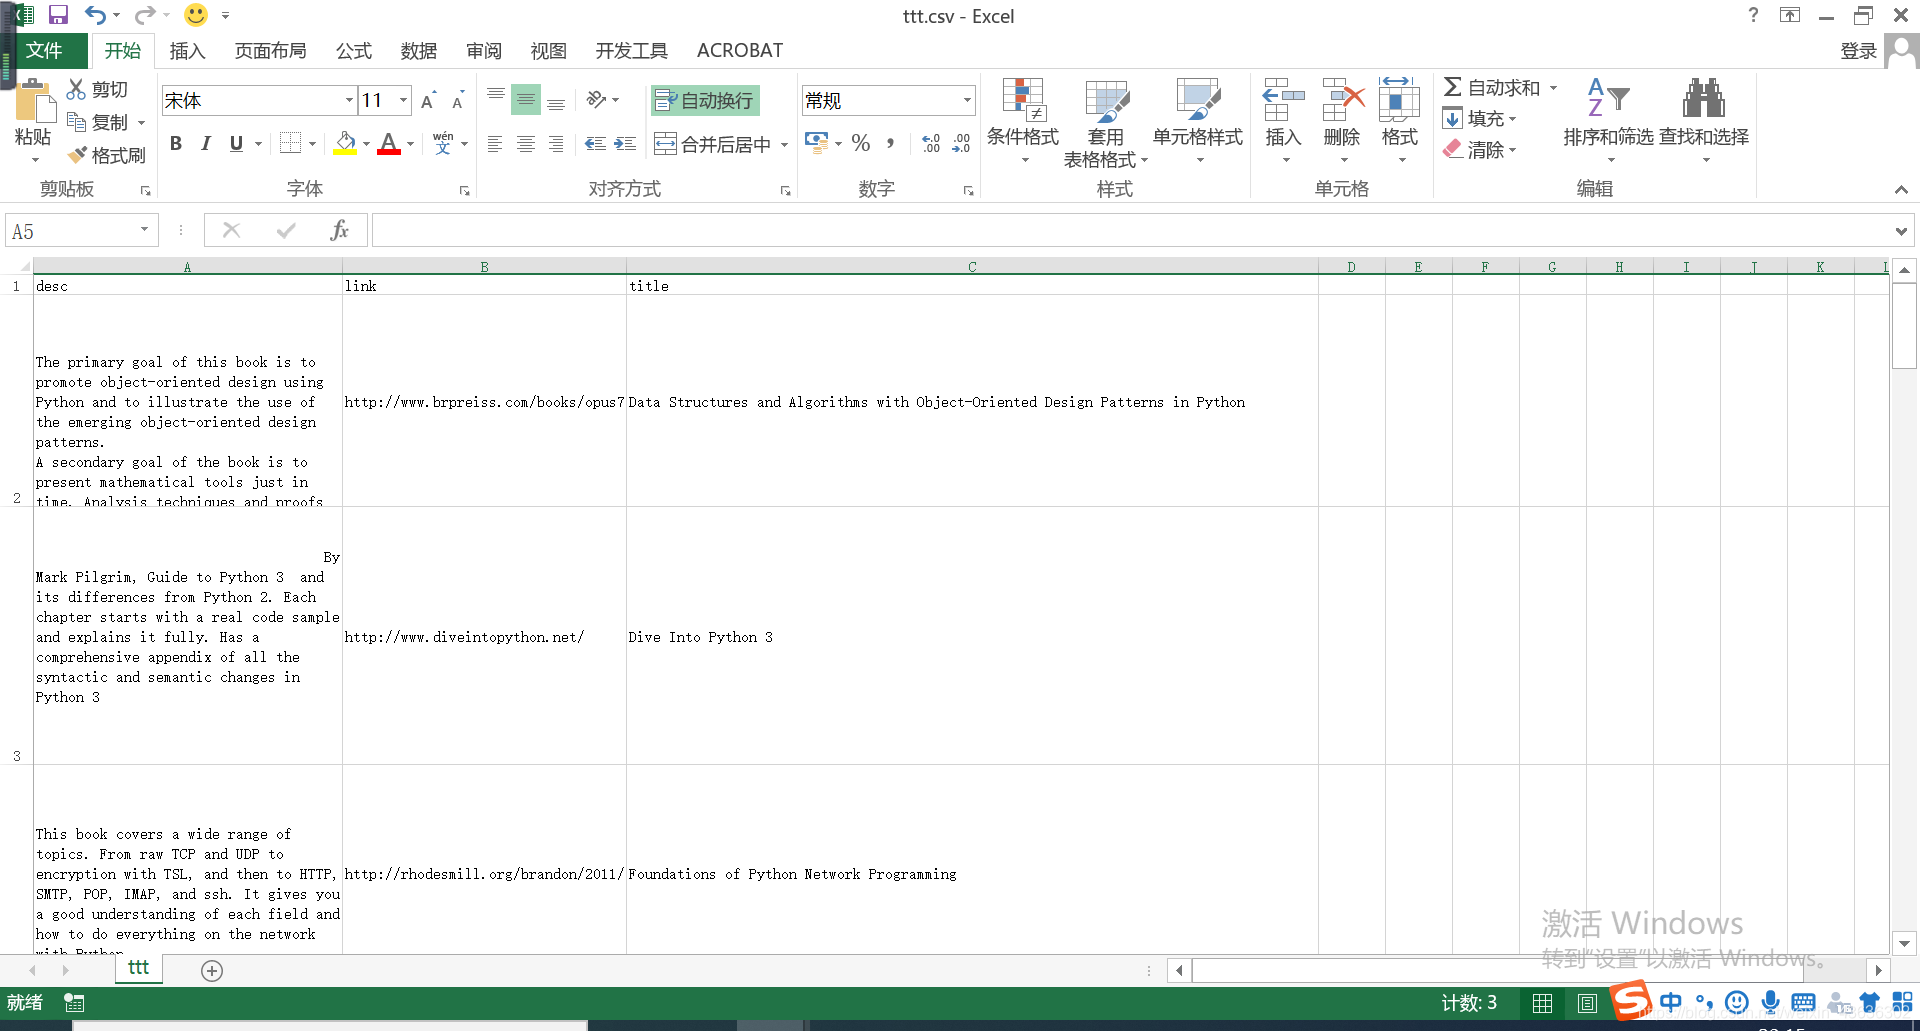
Task: Add a new sheet with plus button
Action: click(x=212, y=970)
